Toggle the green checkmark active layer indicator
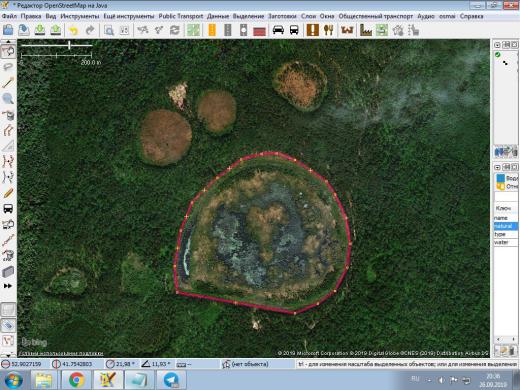Image resolution: width=520 pixels, height=390 pixels. pyautogui.click(x=498, y=55)
